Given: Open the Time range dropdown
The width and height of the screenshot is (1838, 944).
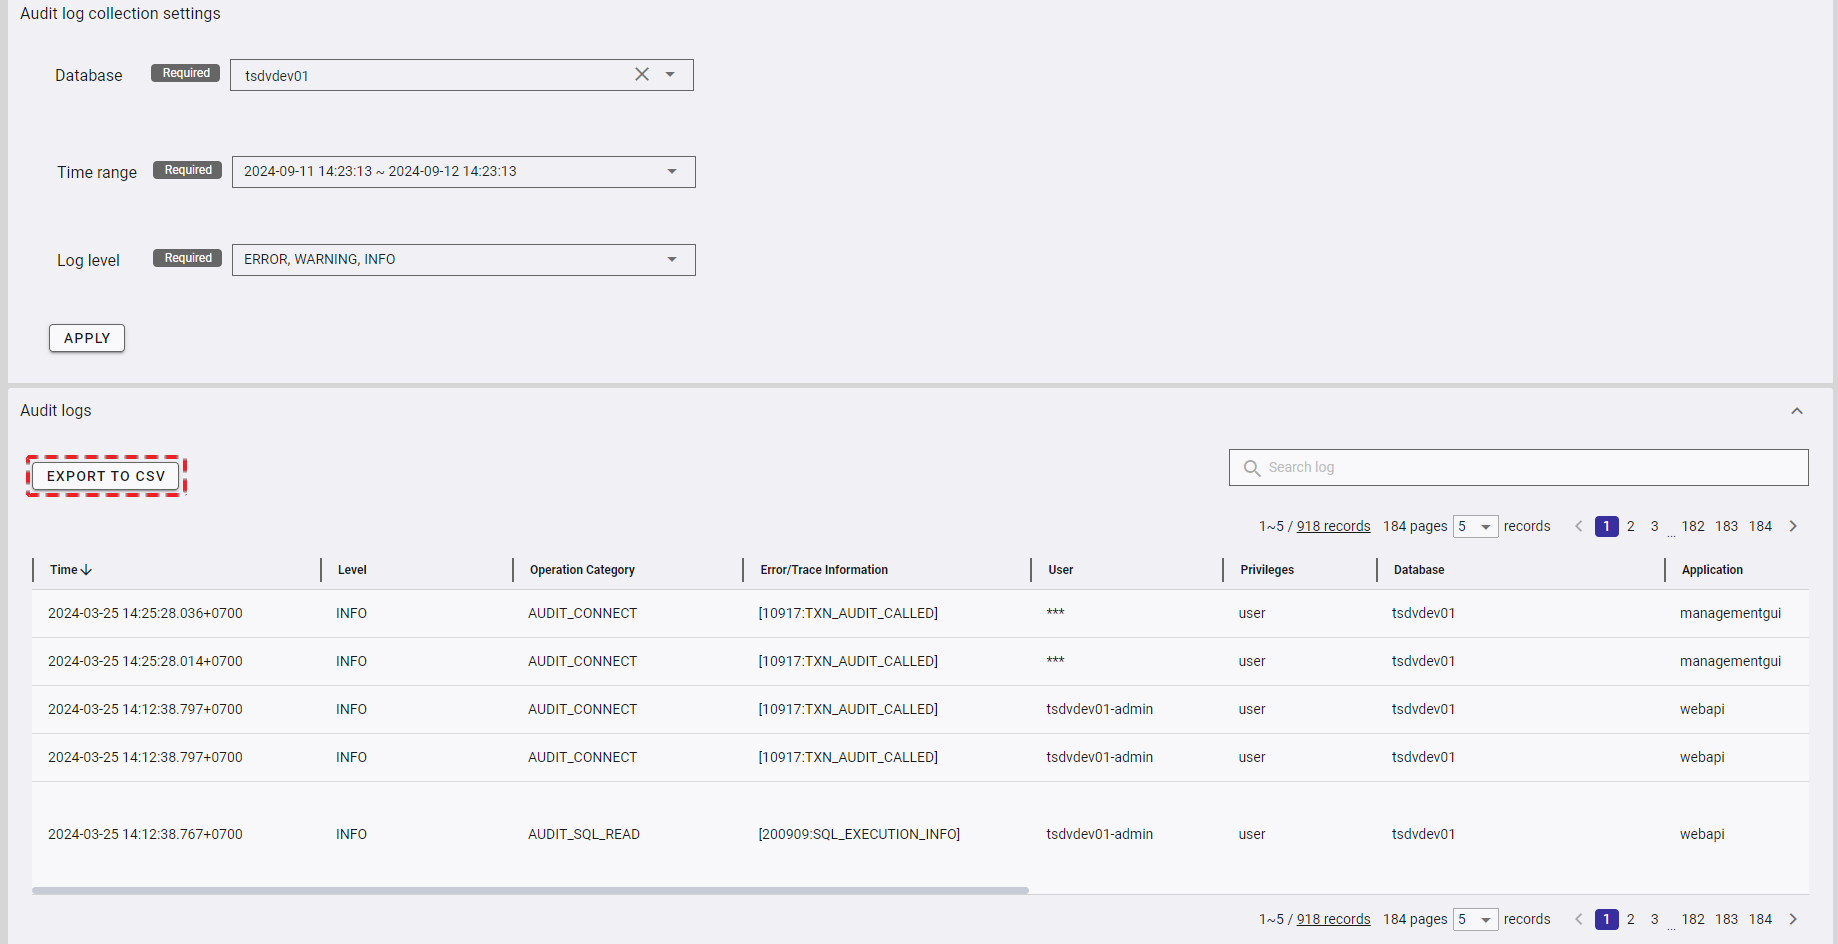Looking at the screenshot, I should [x=672, y=172].
